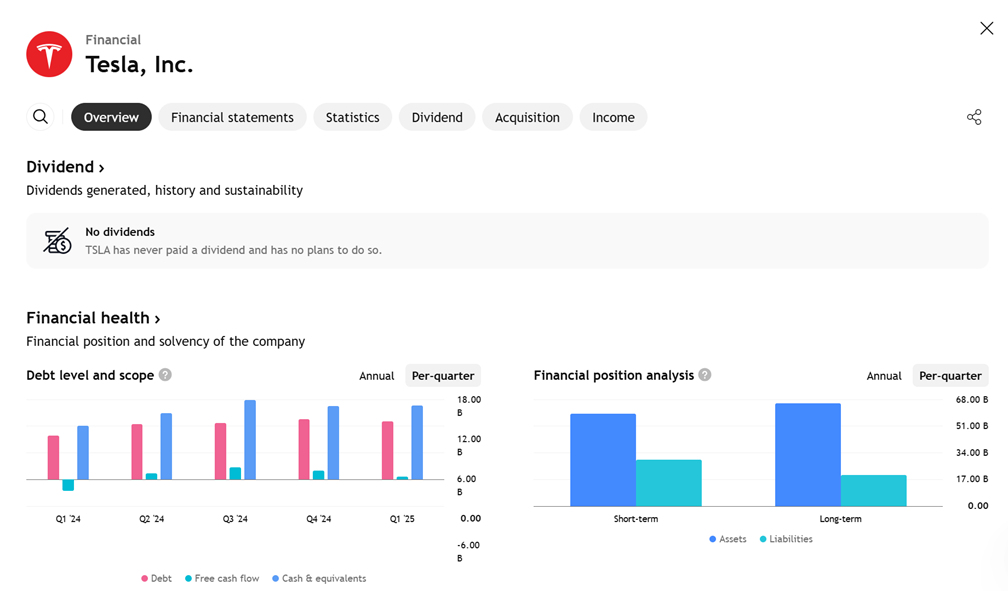Viewport: 1008px width, 591px height.
Task: Select Per-quarter for Financial position analysis
Action: pyautogui.click(x=950, y=376)
